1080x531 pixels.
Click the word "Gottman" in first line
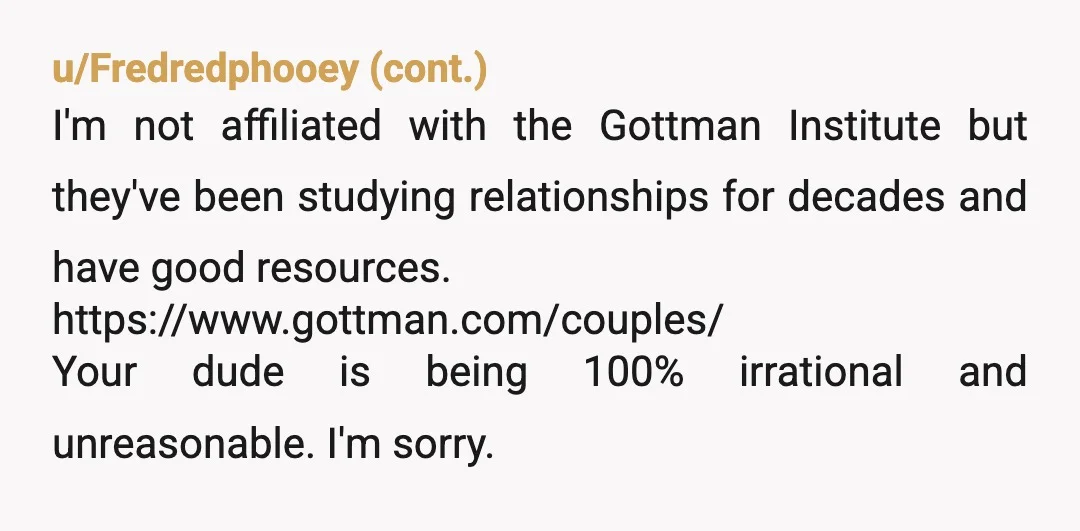[681, 126]
